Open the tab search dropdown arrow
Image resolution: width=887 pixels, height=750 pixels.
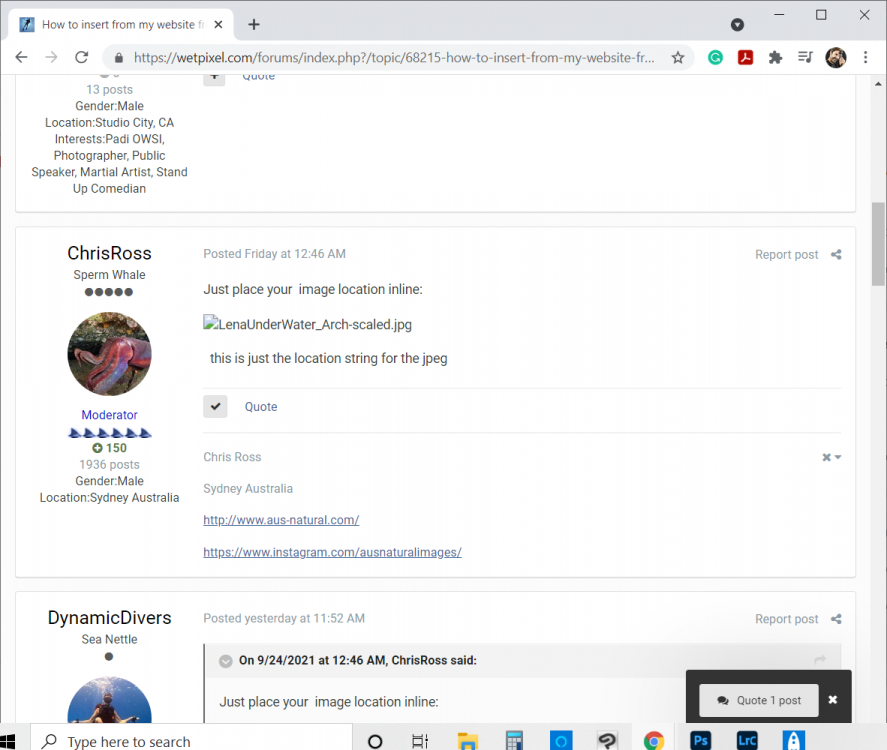coord(737,24)
